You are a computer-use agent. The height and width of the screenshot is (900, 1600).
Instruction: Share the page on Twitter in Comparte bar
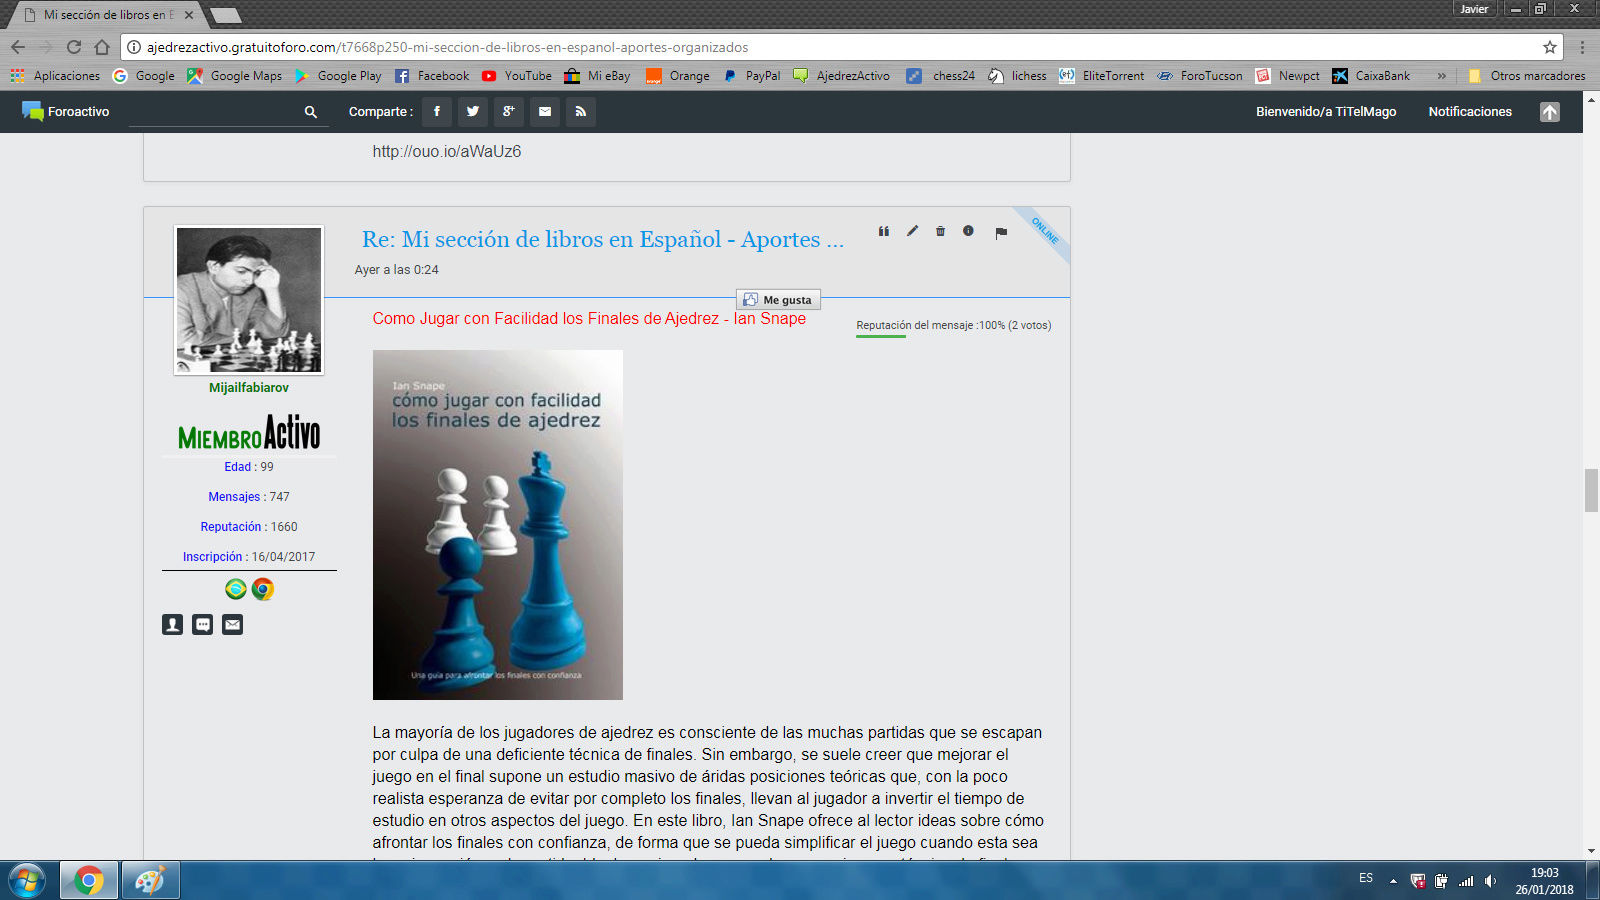(473, 112)
